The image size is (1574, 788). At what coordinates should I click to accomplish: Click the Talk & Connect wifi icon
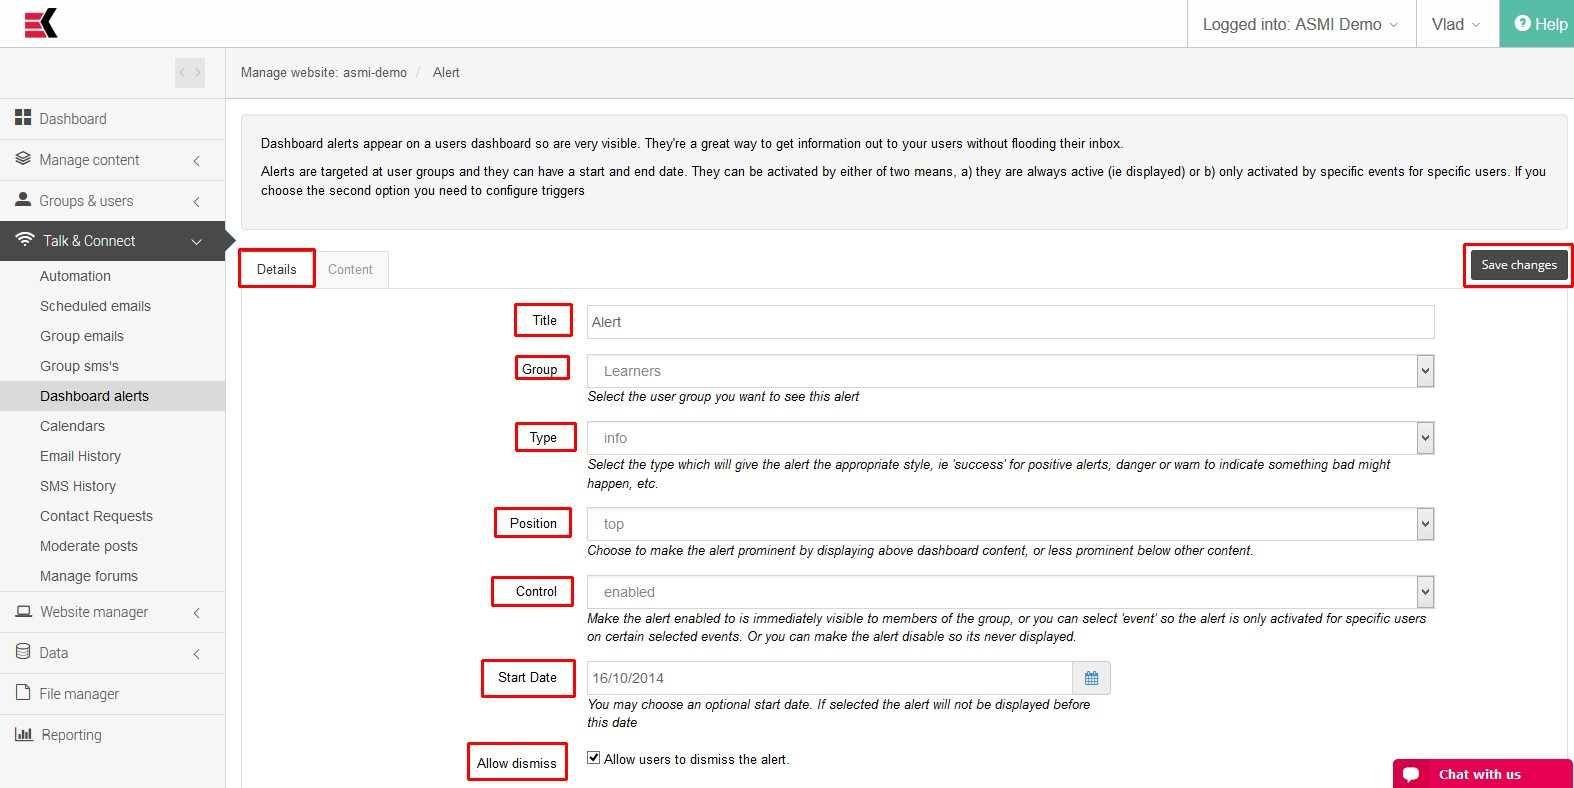[x=25, y=240]
